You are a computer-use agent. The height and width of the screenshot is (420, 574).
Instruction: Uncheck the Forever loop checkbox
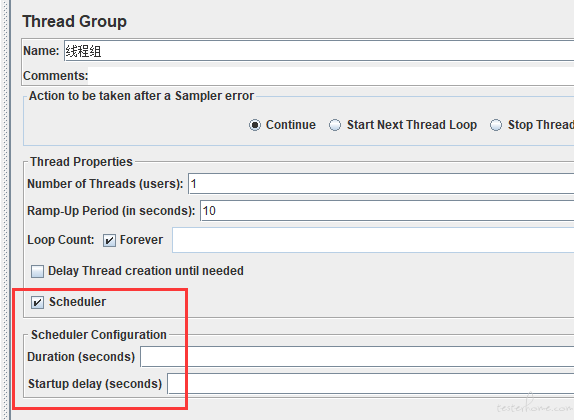coord(109,241)
